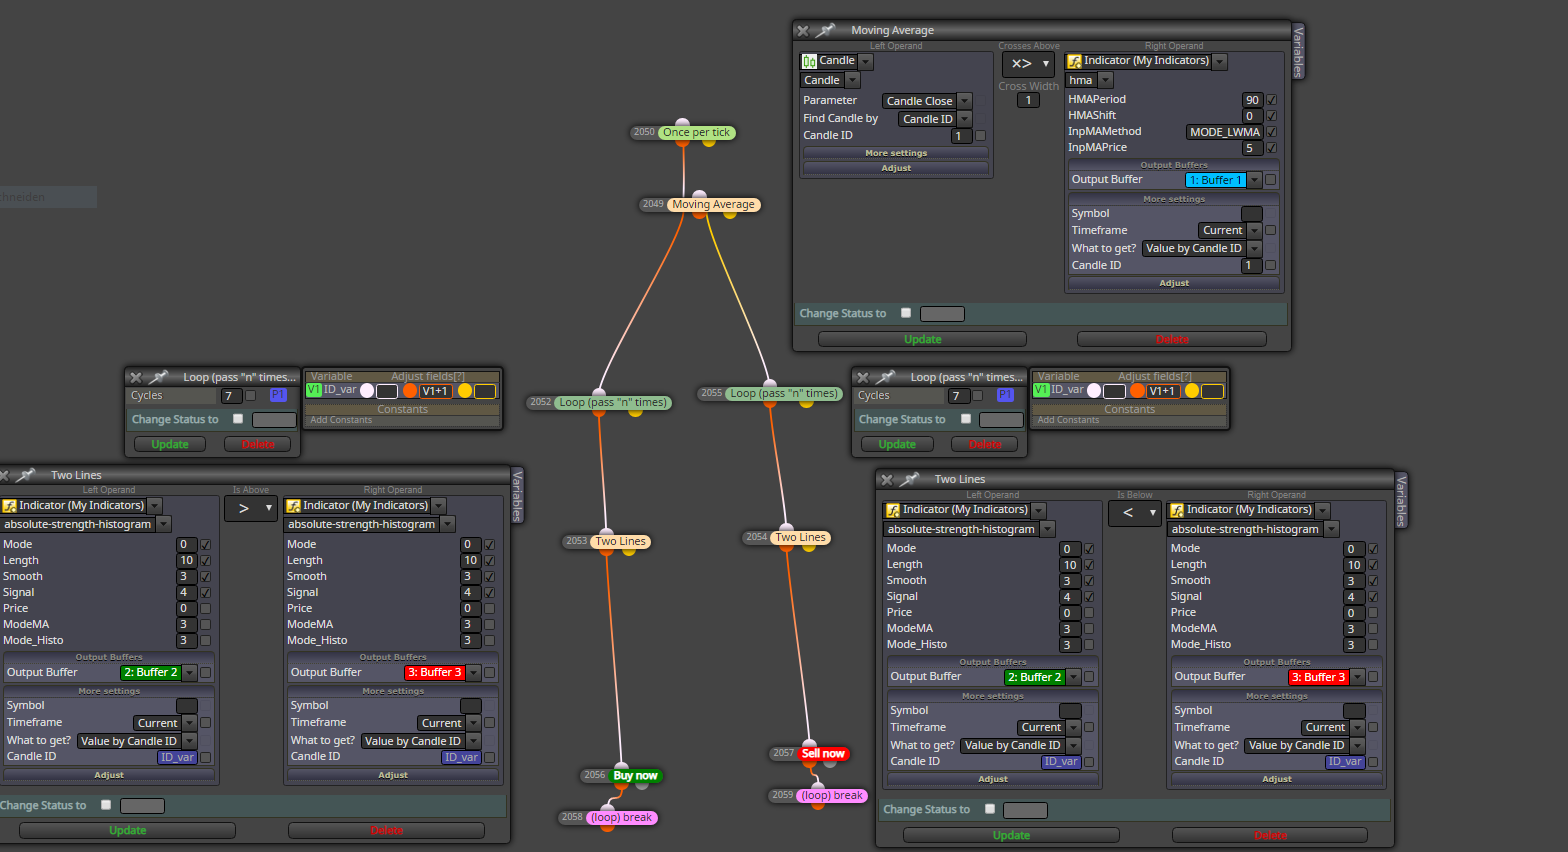Click the blue P! icon beside Cycles in the right Loop panel
The height and width of the screenshot is (852, 1568).
(x=1005, y=396)
